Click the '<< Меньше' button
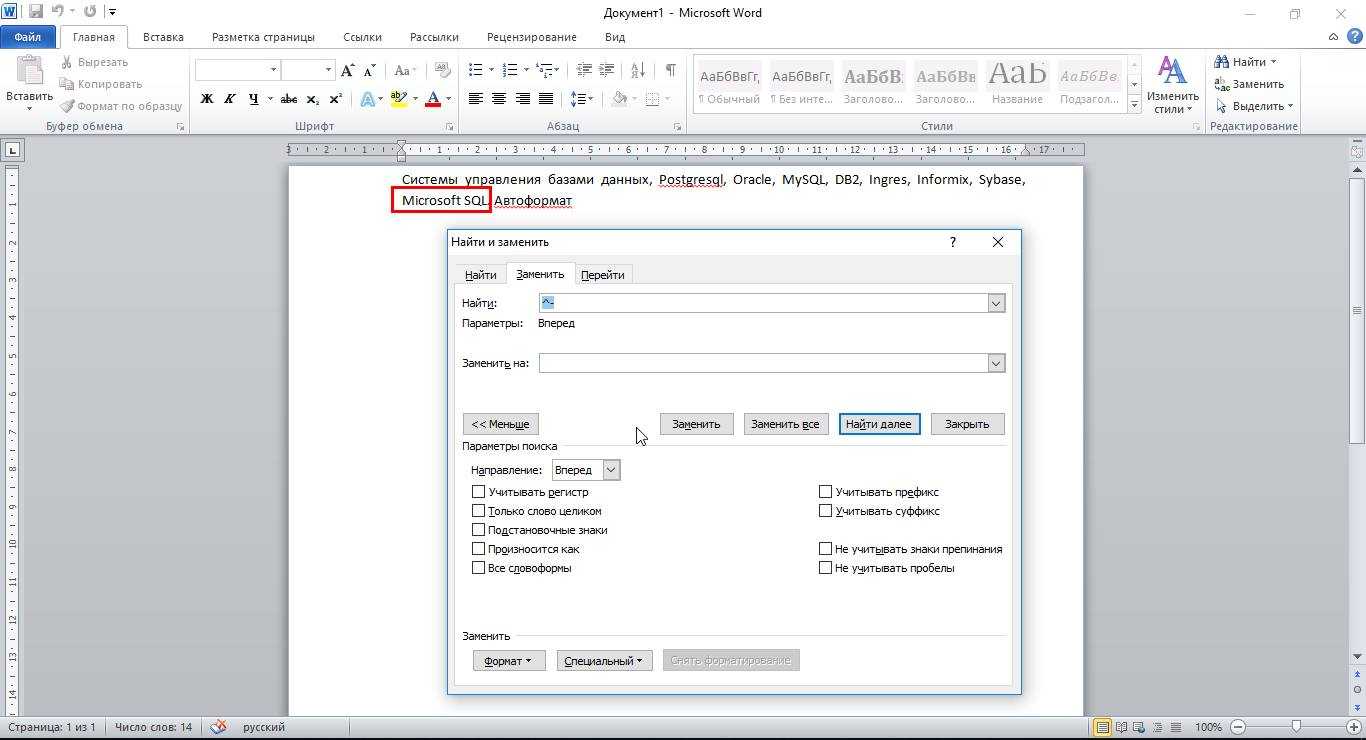1366x740 pixels. coord(500,424)
